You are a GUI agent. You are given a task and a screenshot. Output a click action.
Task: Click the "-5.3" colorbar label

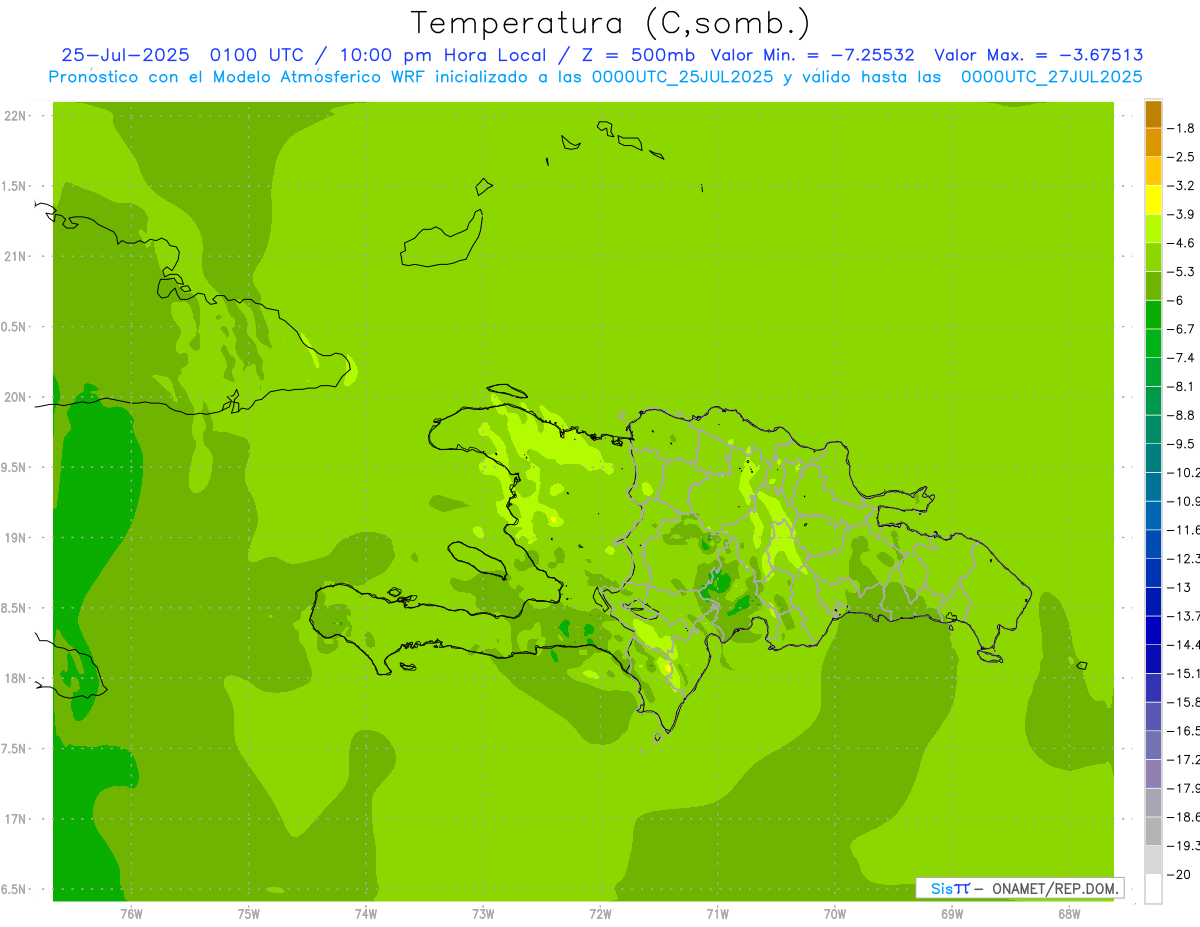pyautogui.click(x=1181, y=272)
